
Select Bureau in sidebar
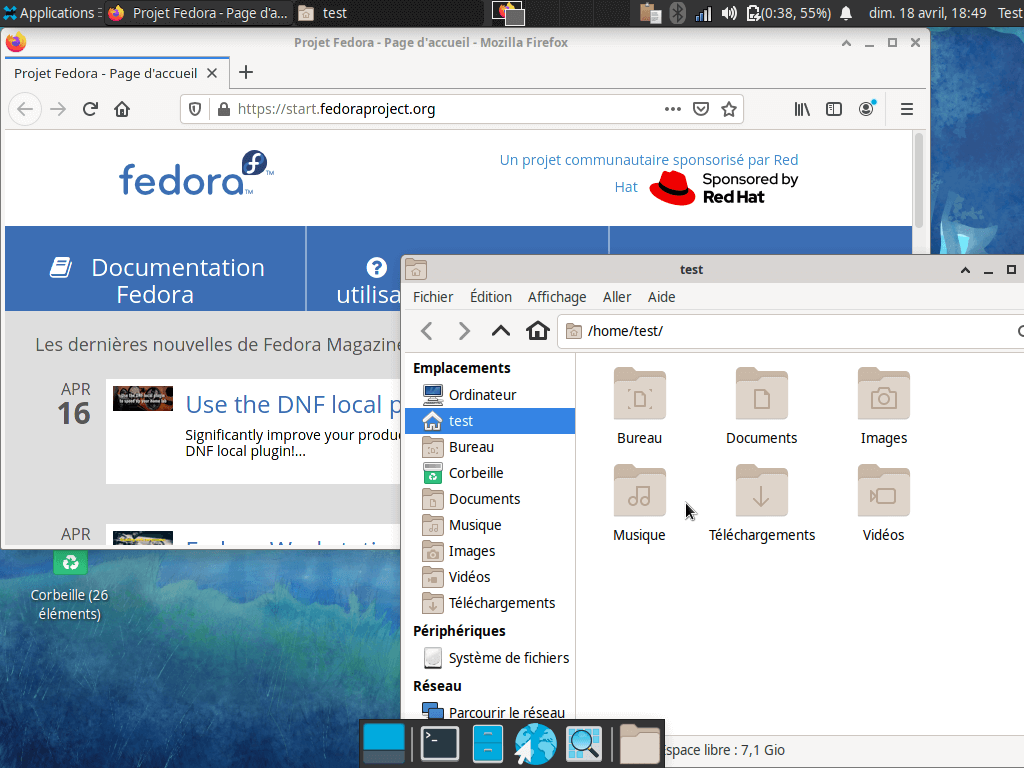(x=490, y=447)
